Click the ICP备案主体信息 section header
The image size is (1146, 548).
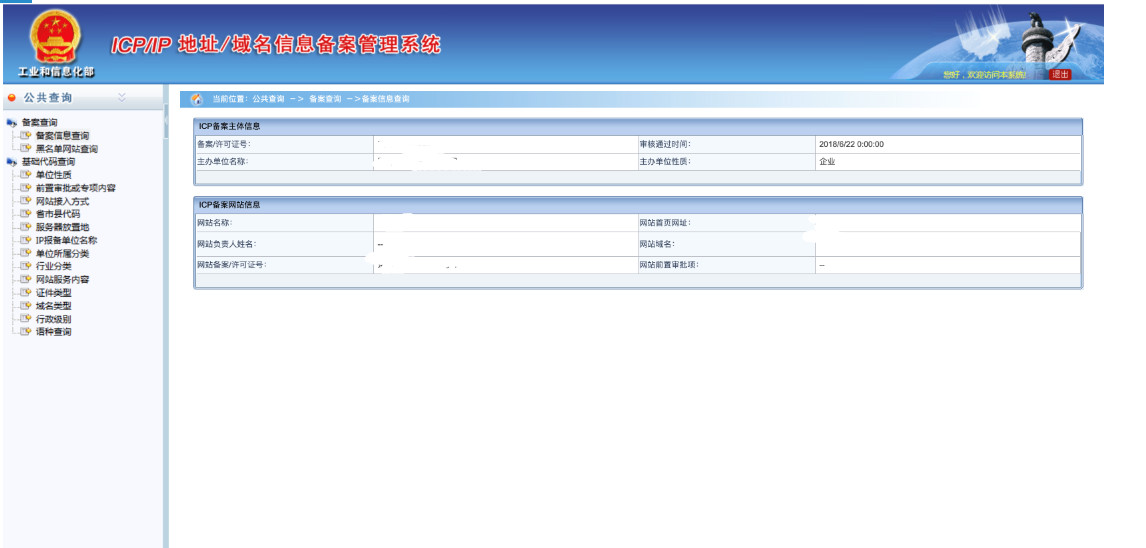click(x=637, y=127)
